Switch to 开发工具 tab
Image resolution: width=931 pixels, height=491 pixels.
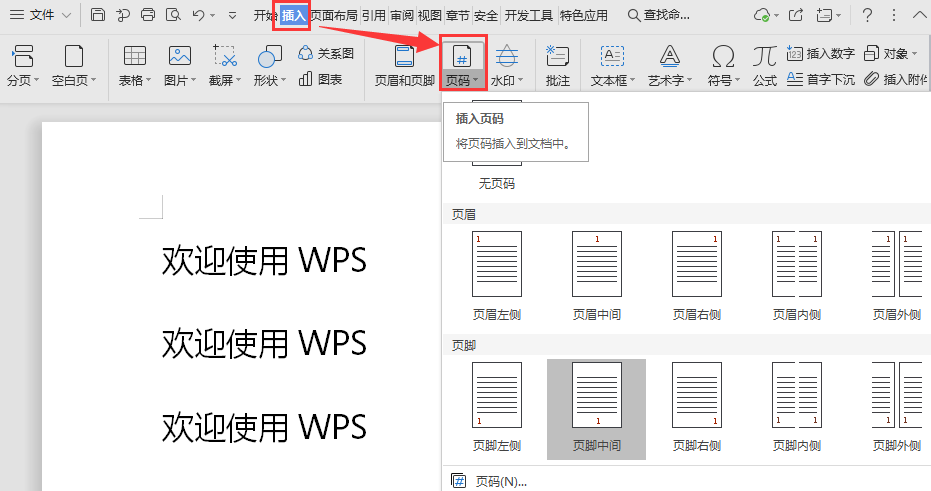coord(528,15)
